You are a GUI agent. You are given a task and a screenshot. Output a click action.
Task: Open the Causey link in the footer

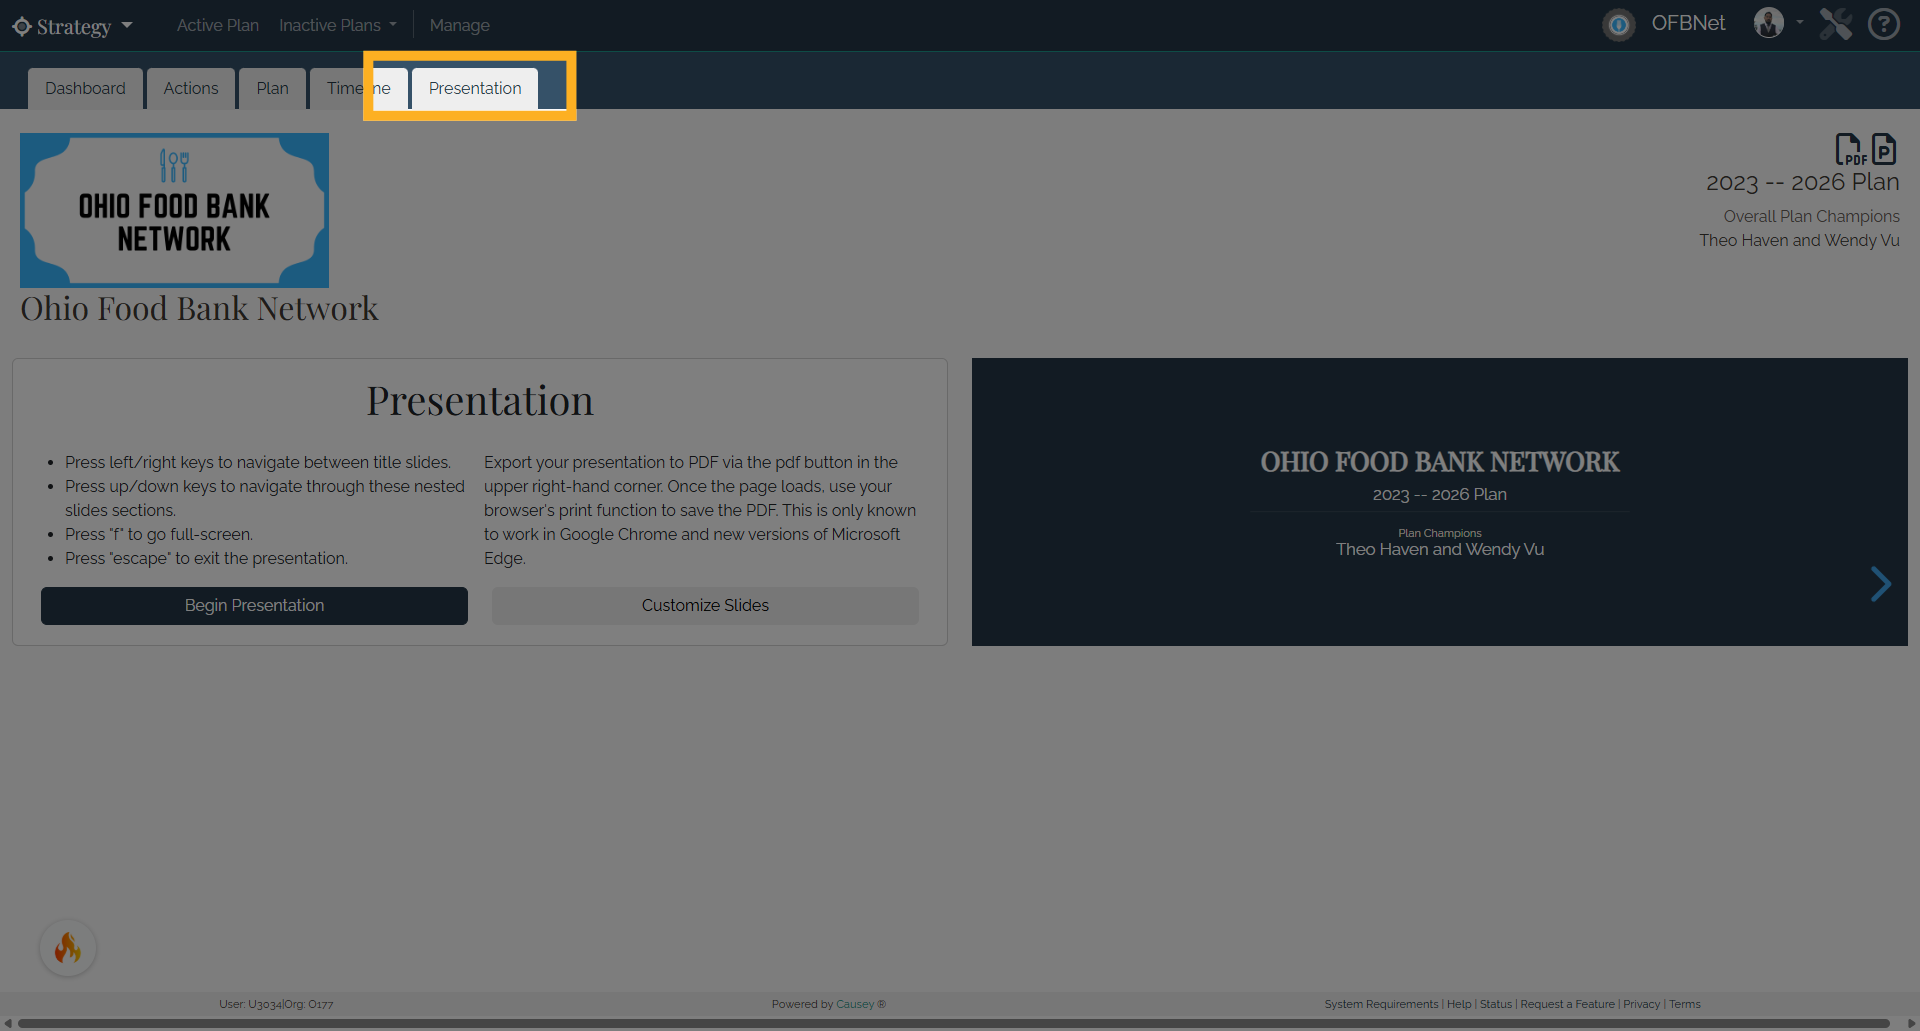click(x=855, y=1004)
